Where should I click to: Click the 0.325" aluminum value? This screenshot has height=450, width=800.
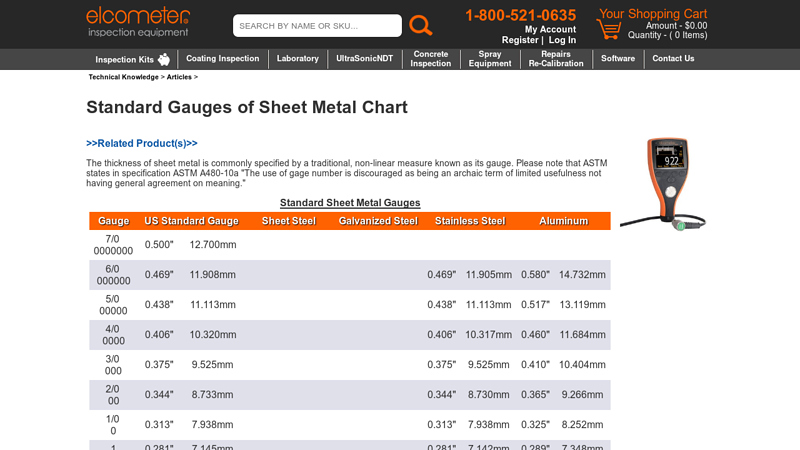tap(535, 425)
